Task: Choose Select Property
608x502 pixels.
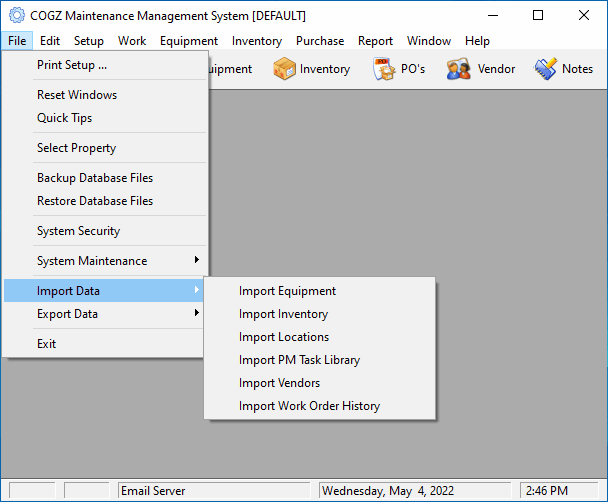Action: pyautogui.click(x=105, y=148)
